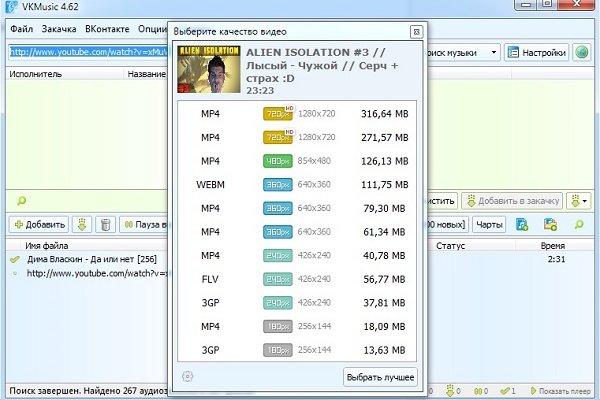Image resolution: width=600 pixels, height=400 pixels.
Task: Click the green globe icon next to Настройки
Action: (x=584, y=52)
